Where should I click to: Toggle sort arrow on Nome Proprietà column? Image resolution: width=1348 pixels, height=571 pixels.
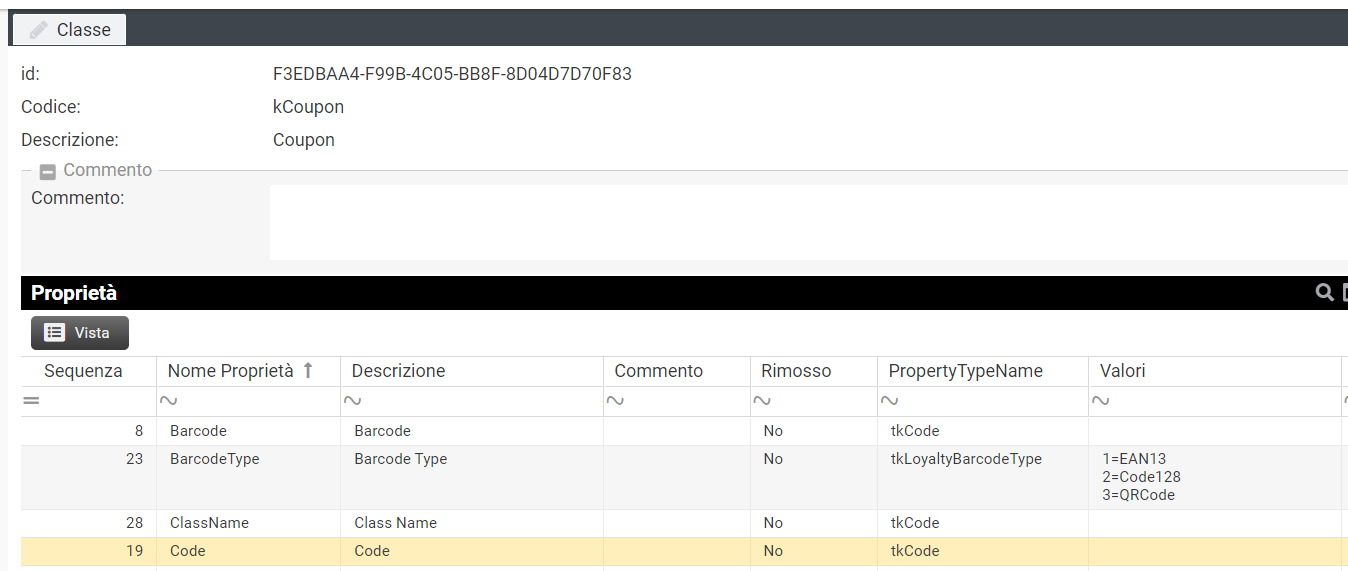click(308, 371)
